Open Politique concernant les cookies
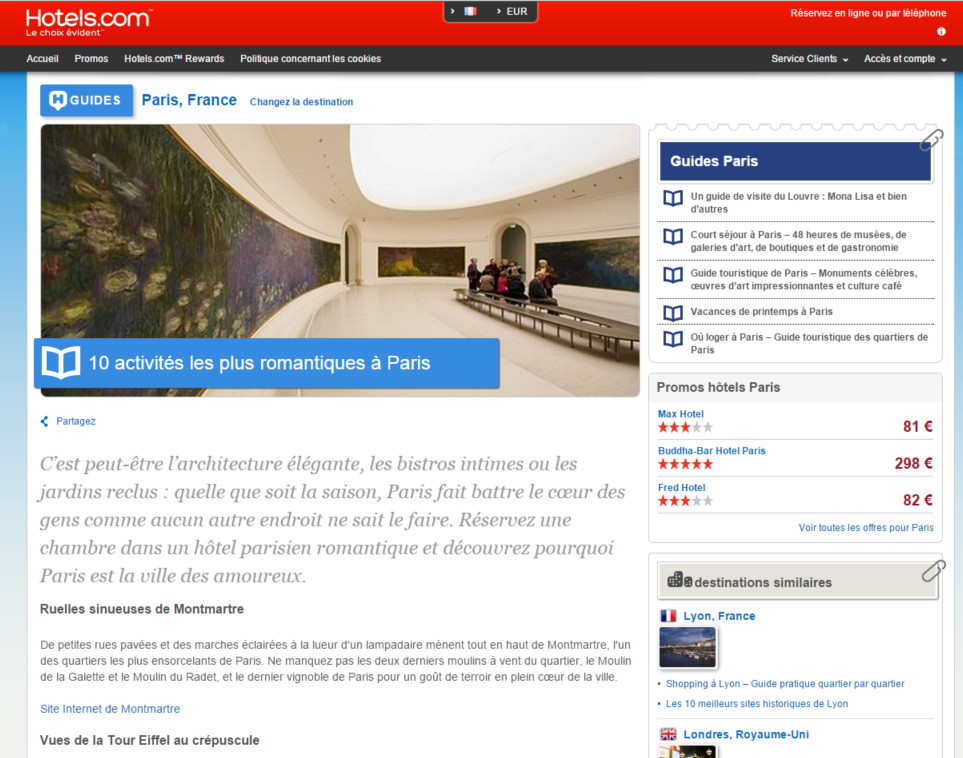The image size is (963, 758). [310, 59]
